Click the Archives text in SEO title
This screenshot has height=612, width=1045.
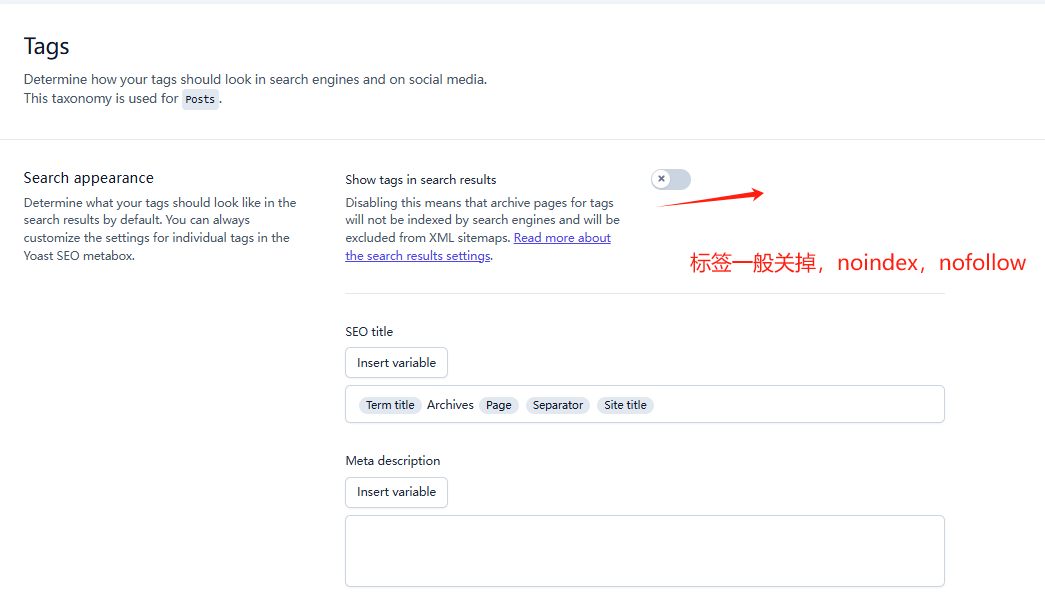(x=451, y=405)
